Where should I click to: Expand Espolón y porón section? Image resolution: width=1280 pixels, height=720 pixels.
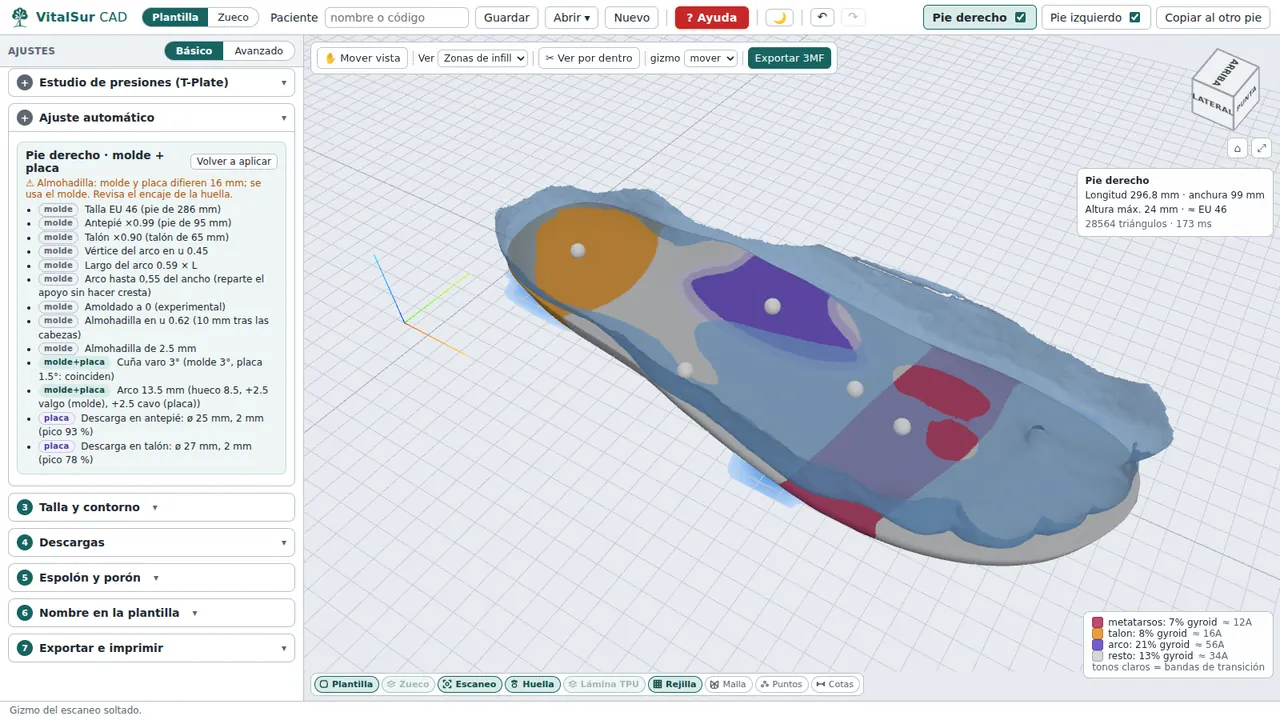click(x=151, y=577)
